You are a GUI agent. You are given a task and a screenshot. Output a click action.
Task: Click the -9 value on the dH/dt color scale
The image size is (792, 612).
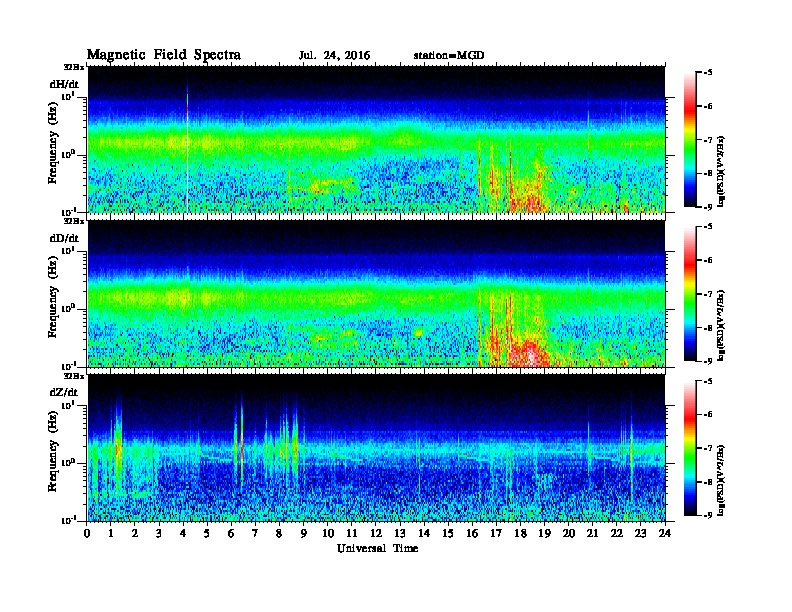tap(707, 207)
